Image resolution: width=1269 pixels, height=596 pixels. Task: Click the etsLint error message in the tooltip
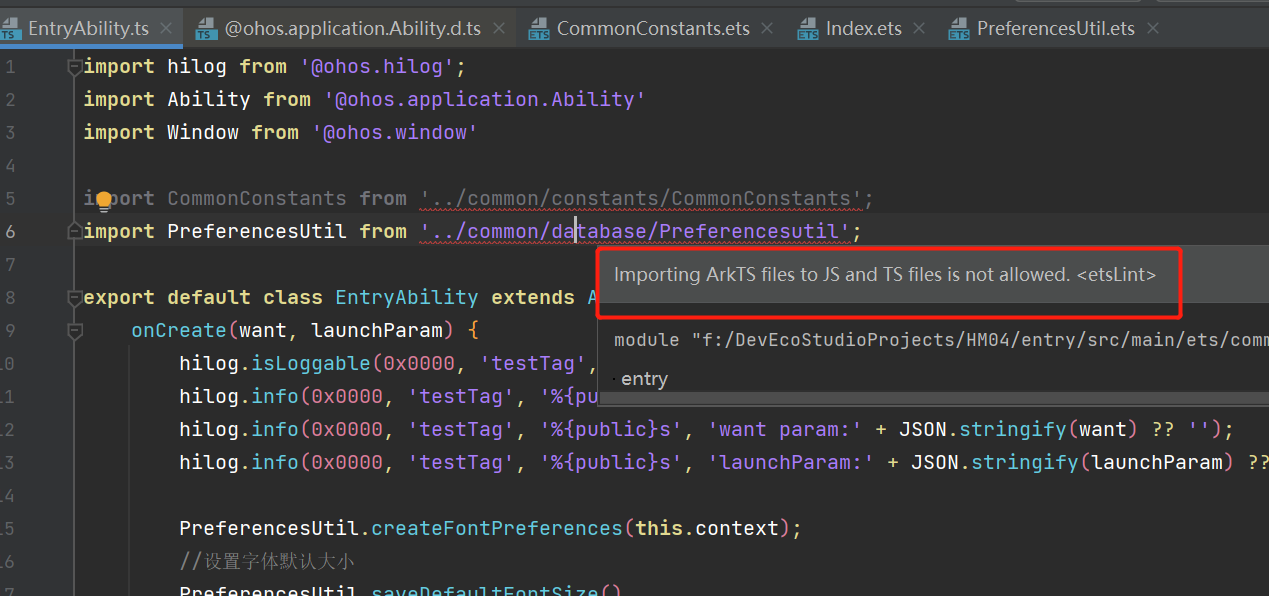tap(885, 274)
